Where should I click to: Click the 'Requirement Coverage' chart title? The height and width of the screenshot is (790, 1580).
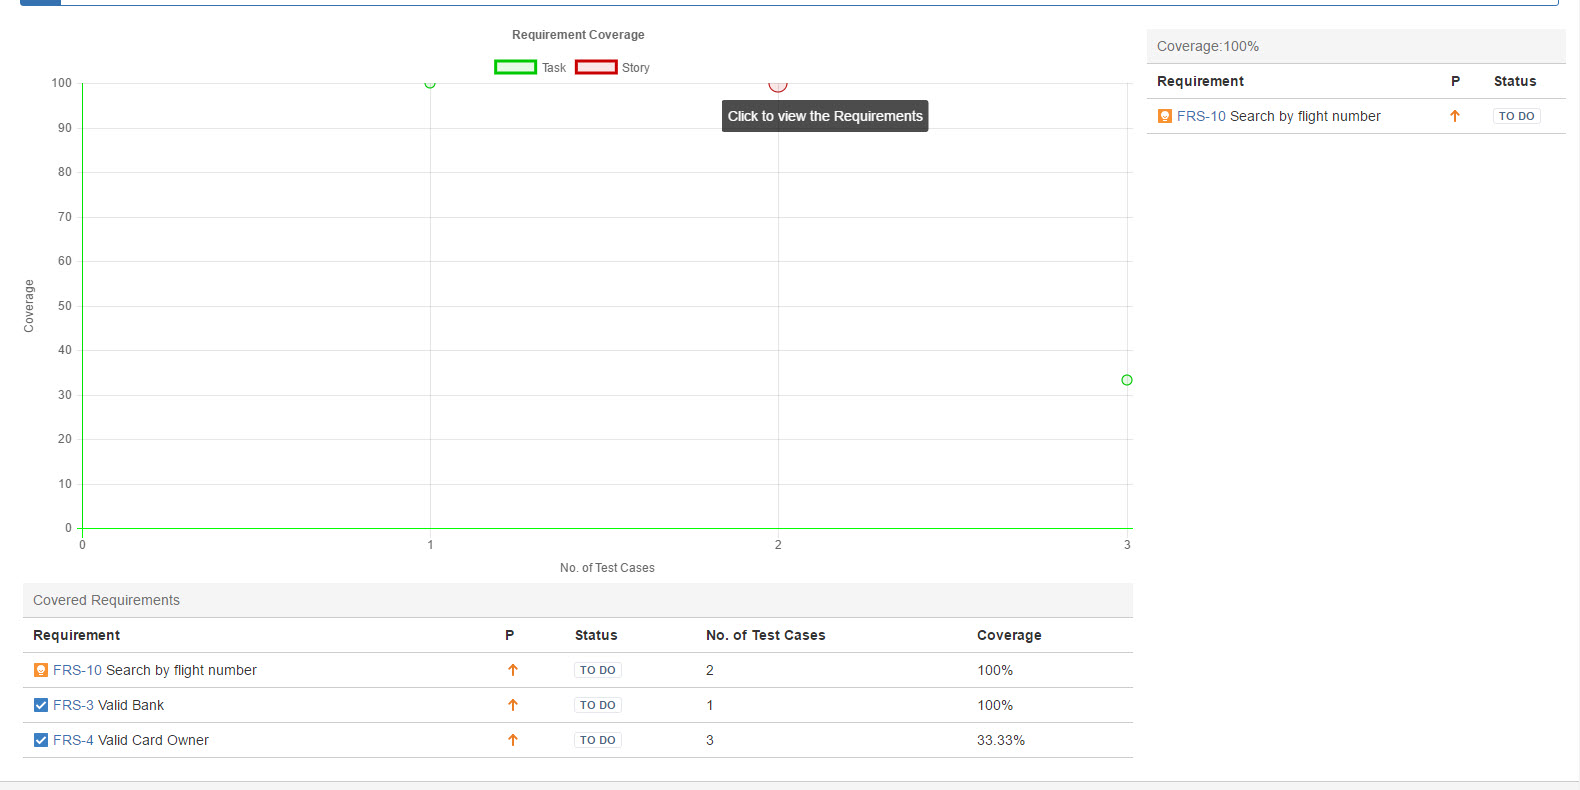[x=578, y=35]
